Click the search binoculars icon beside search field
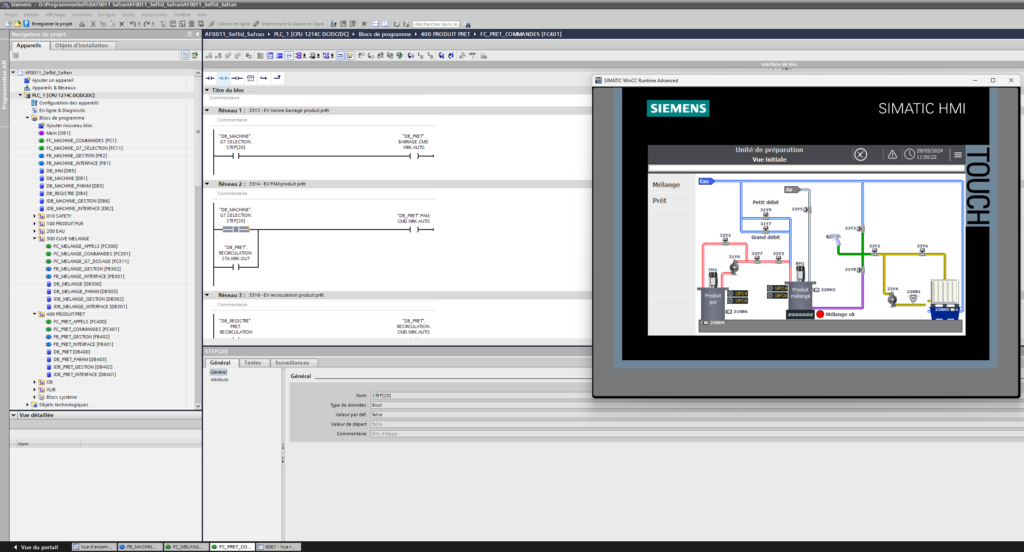This screenshot has width=1024, height=552. (x=467, y=24)
